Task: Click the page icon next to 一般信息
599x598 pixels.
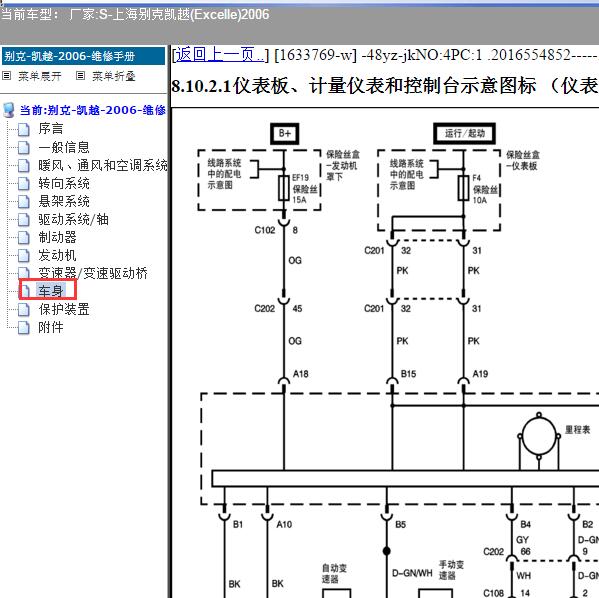Action: 24,147
